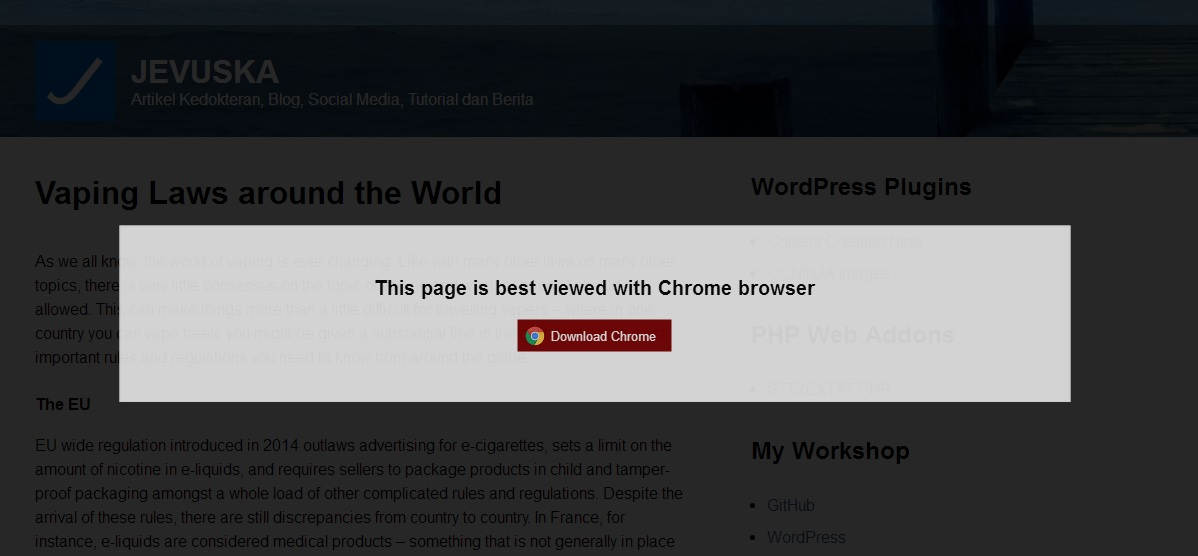Screen dimensions: 1198x556
Task: Click the 'Vaping Laws around the World' title
Action: [x=268, y=193]
